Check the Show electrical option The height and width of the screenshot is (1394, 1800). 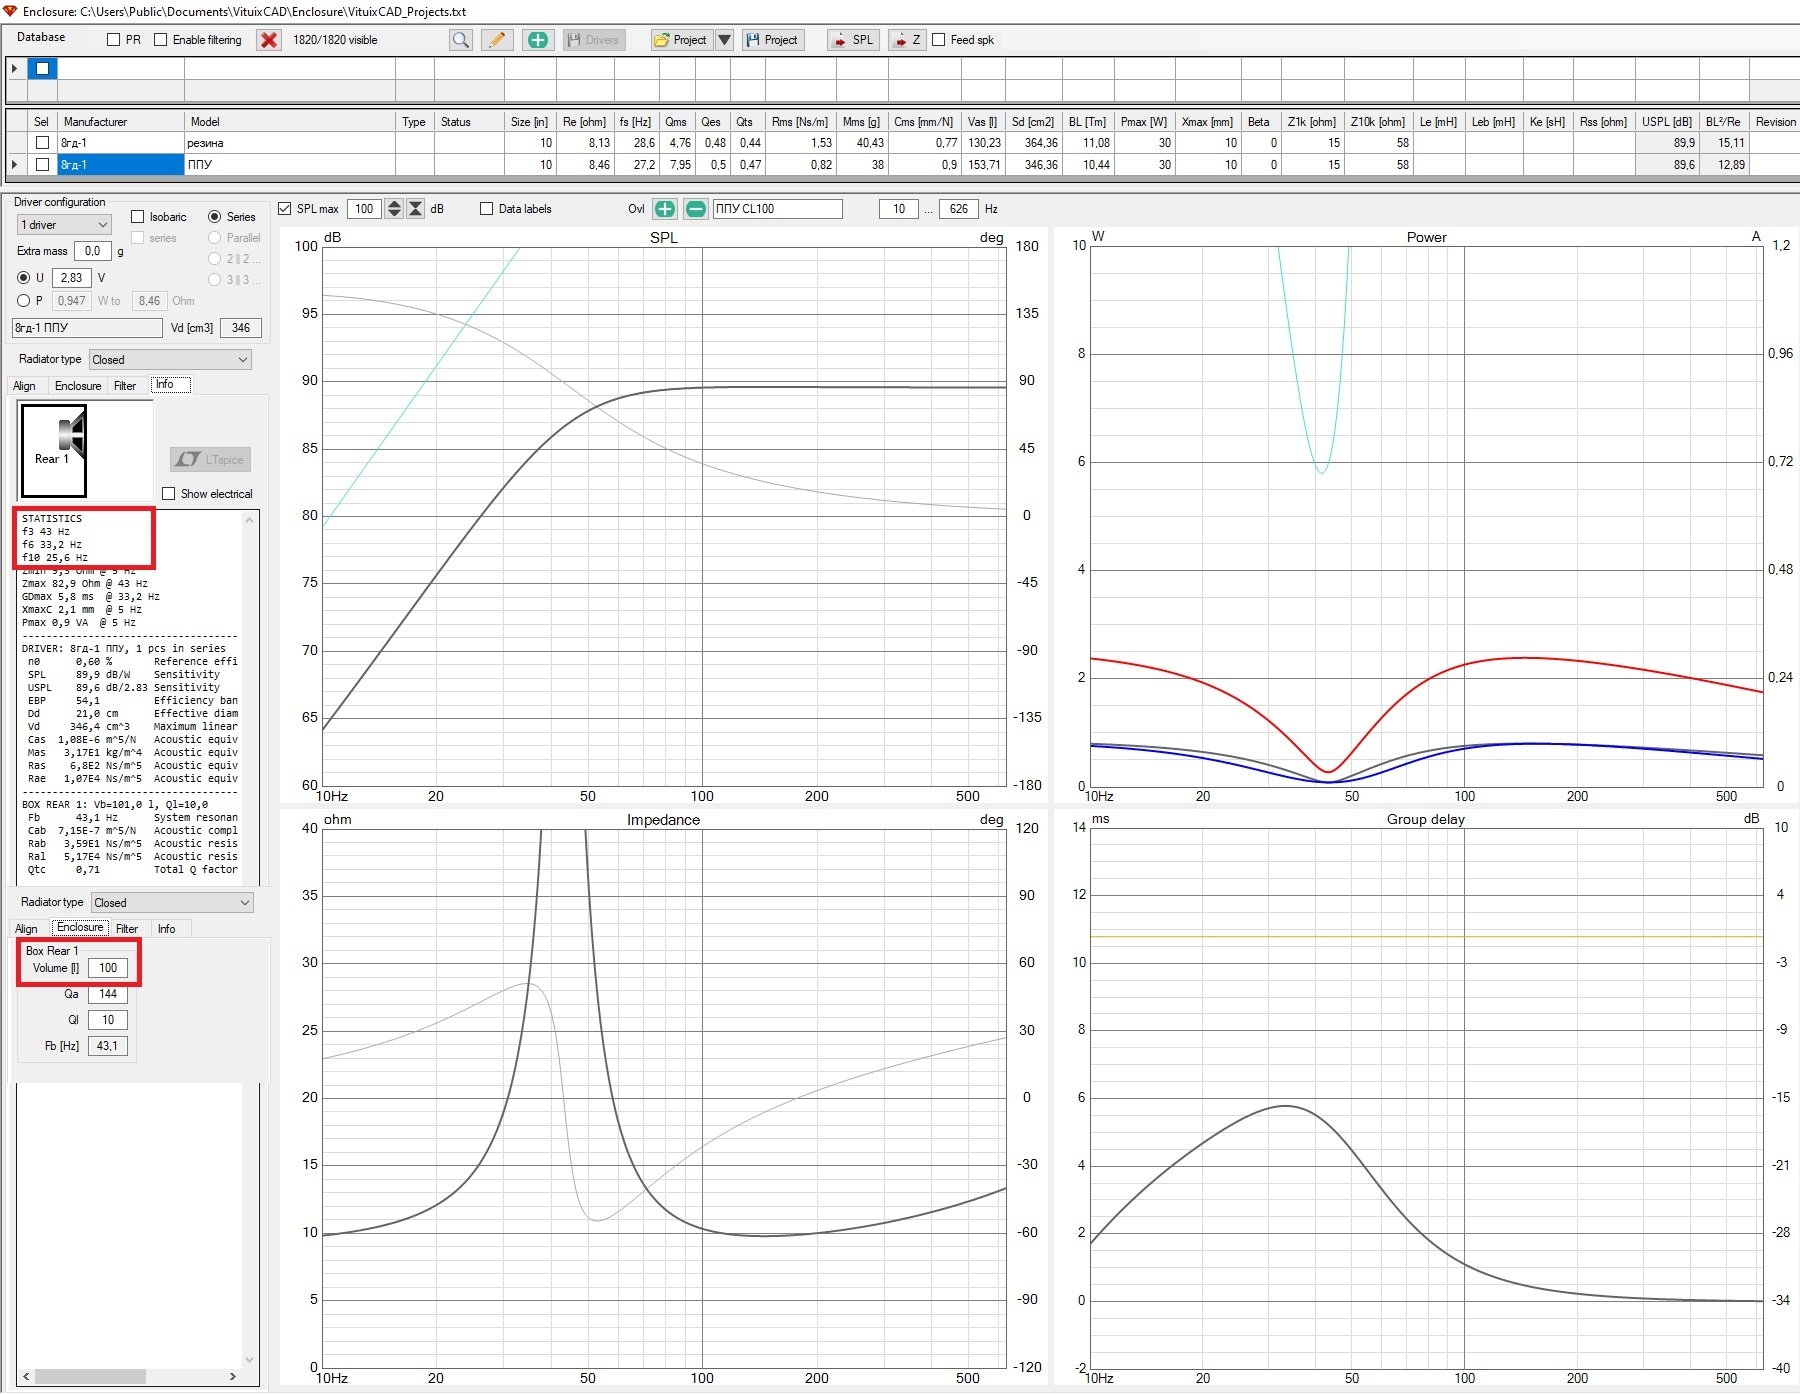(x=169, y=494)
